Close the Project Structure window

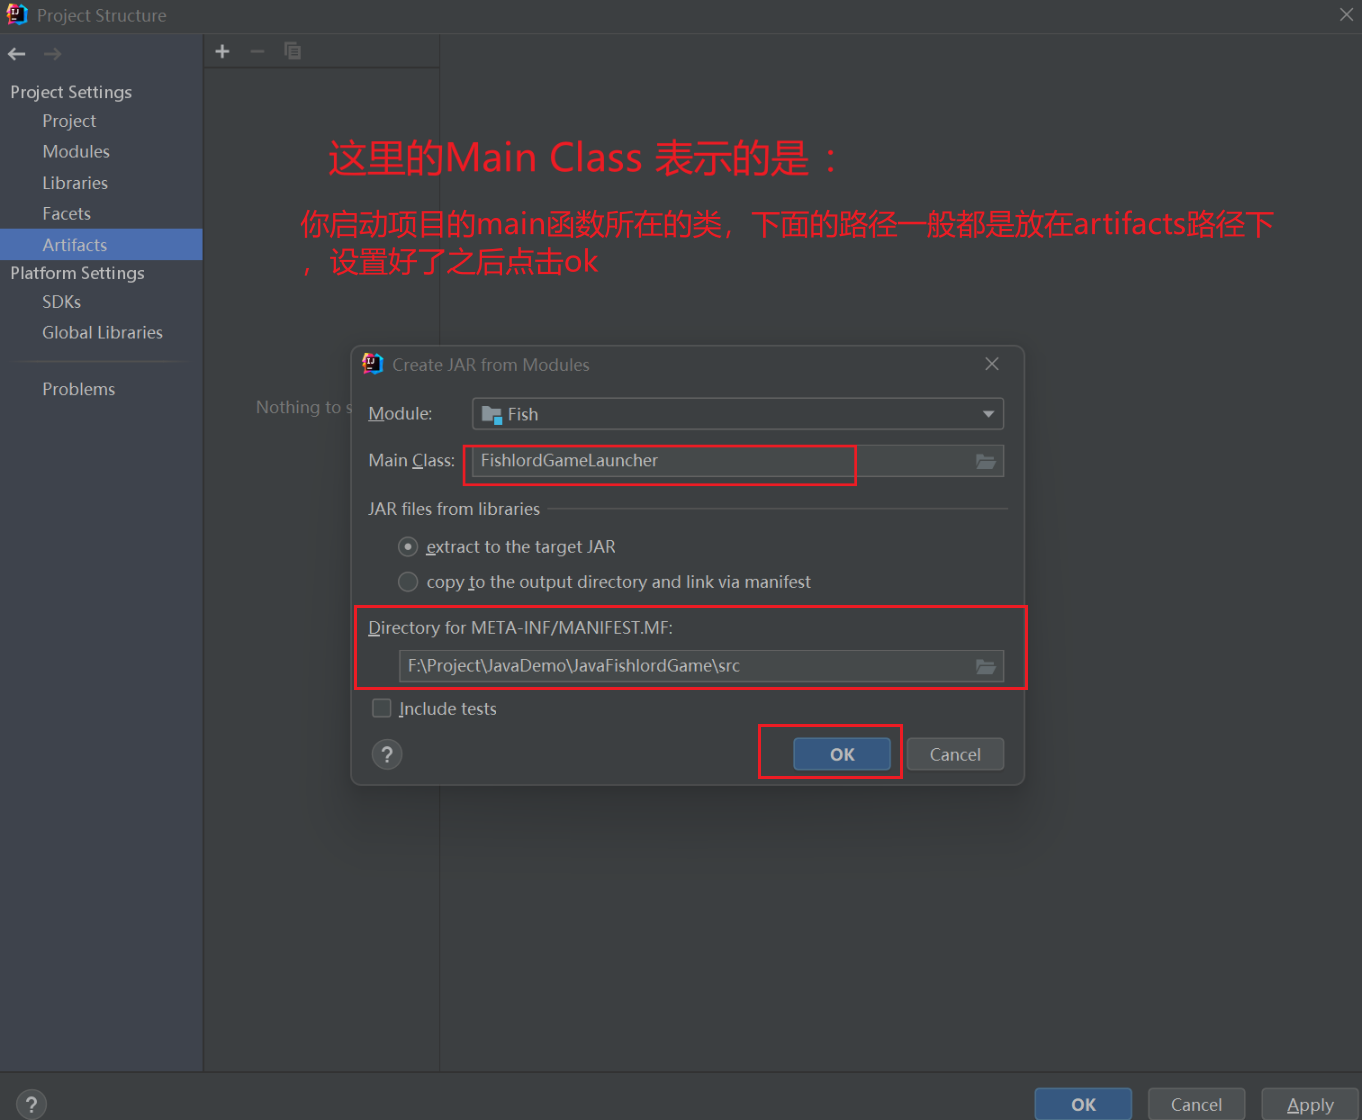tap(1346, 15)
